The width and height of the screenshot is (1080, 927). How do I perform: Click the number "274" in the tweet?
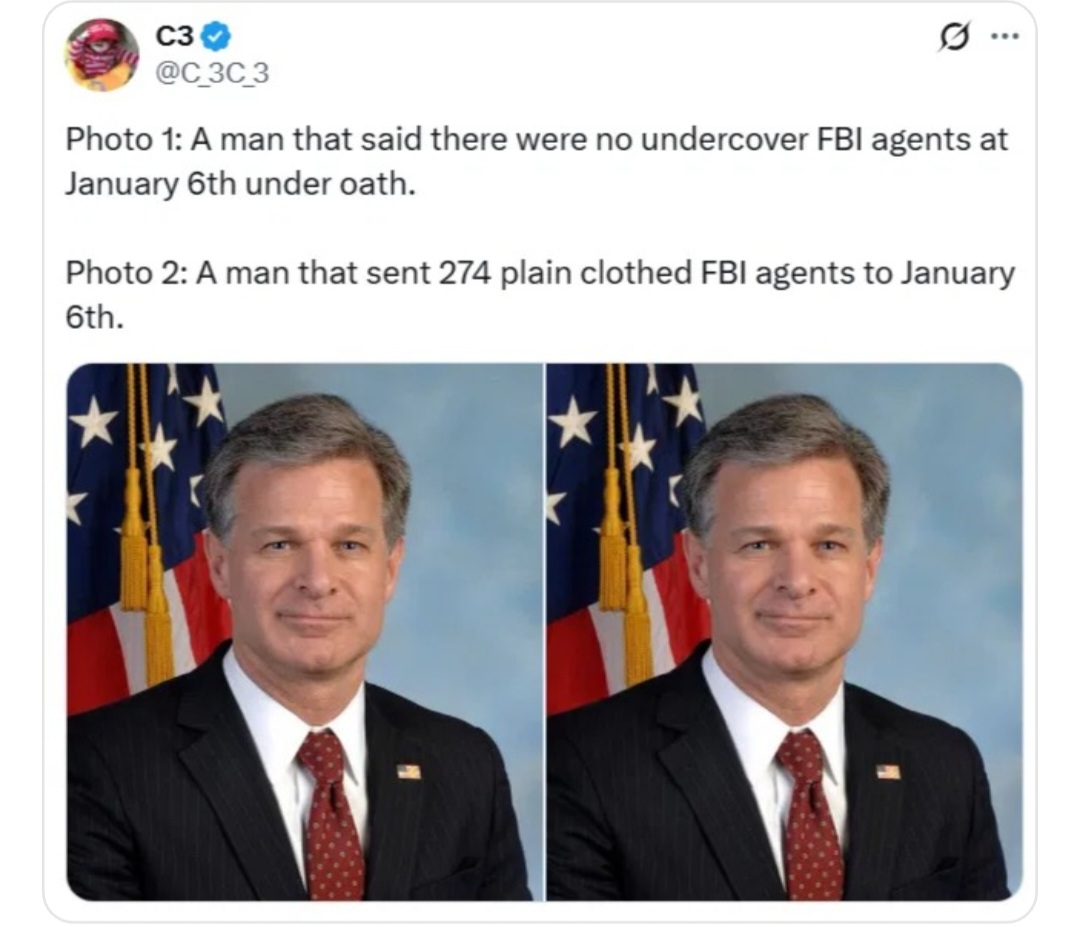(x=464, y=273)
